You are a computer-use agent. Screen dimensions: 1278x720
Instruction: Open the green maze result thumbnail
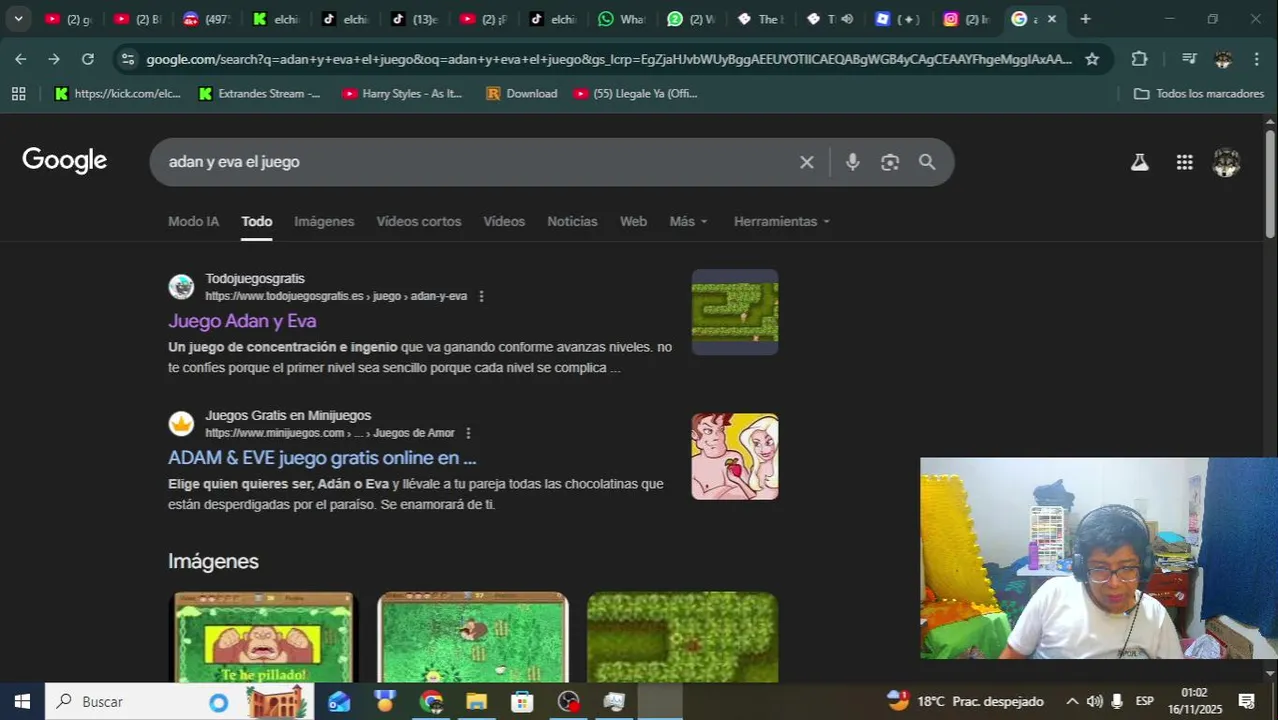(735, 312)
